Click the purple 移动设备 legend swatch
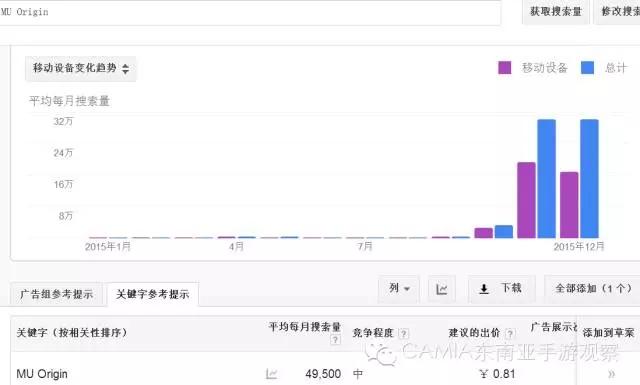The width and height of the screenshot is (640, 385). [x=504, y=68]
